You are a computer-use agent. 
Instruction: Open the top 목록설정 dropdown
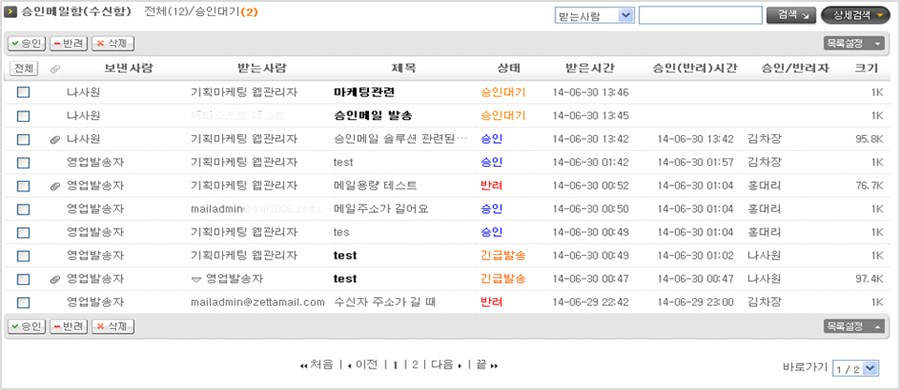tap(854, 43)
